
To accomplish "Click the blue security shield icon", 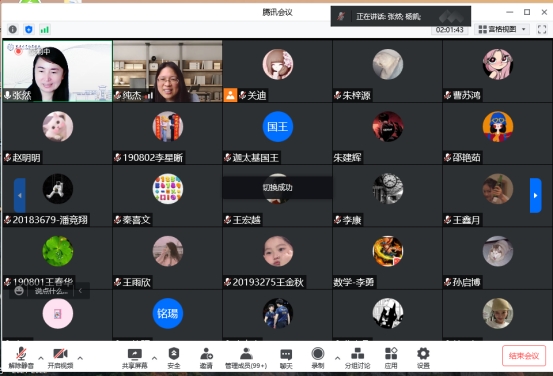I will (x=29, y=29).
